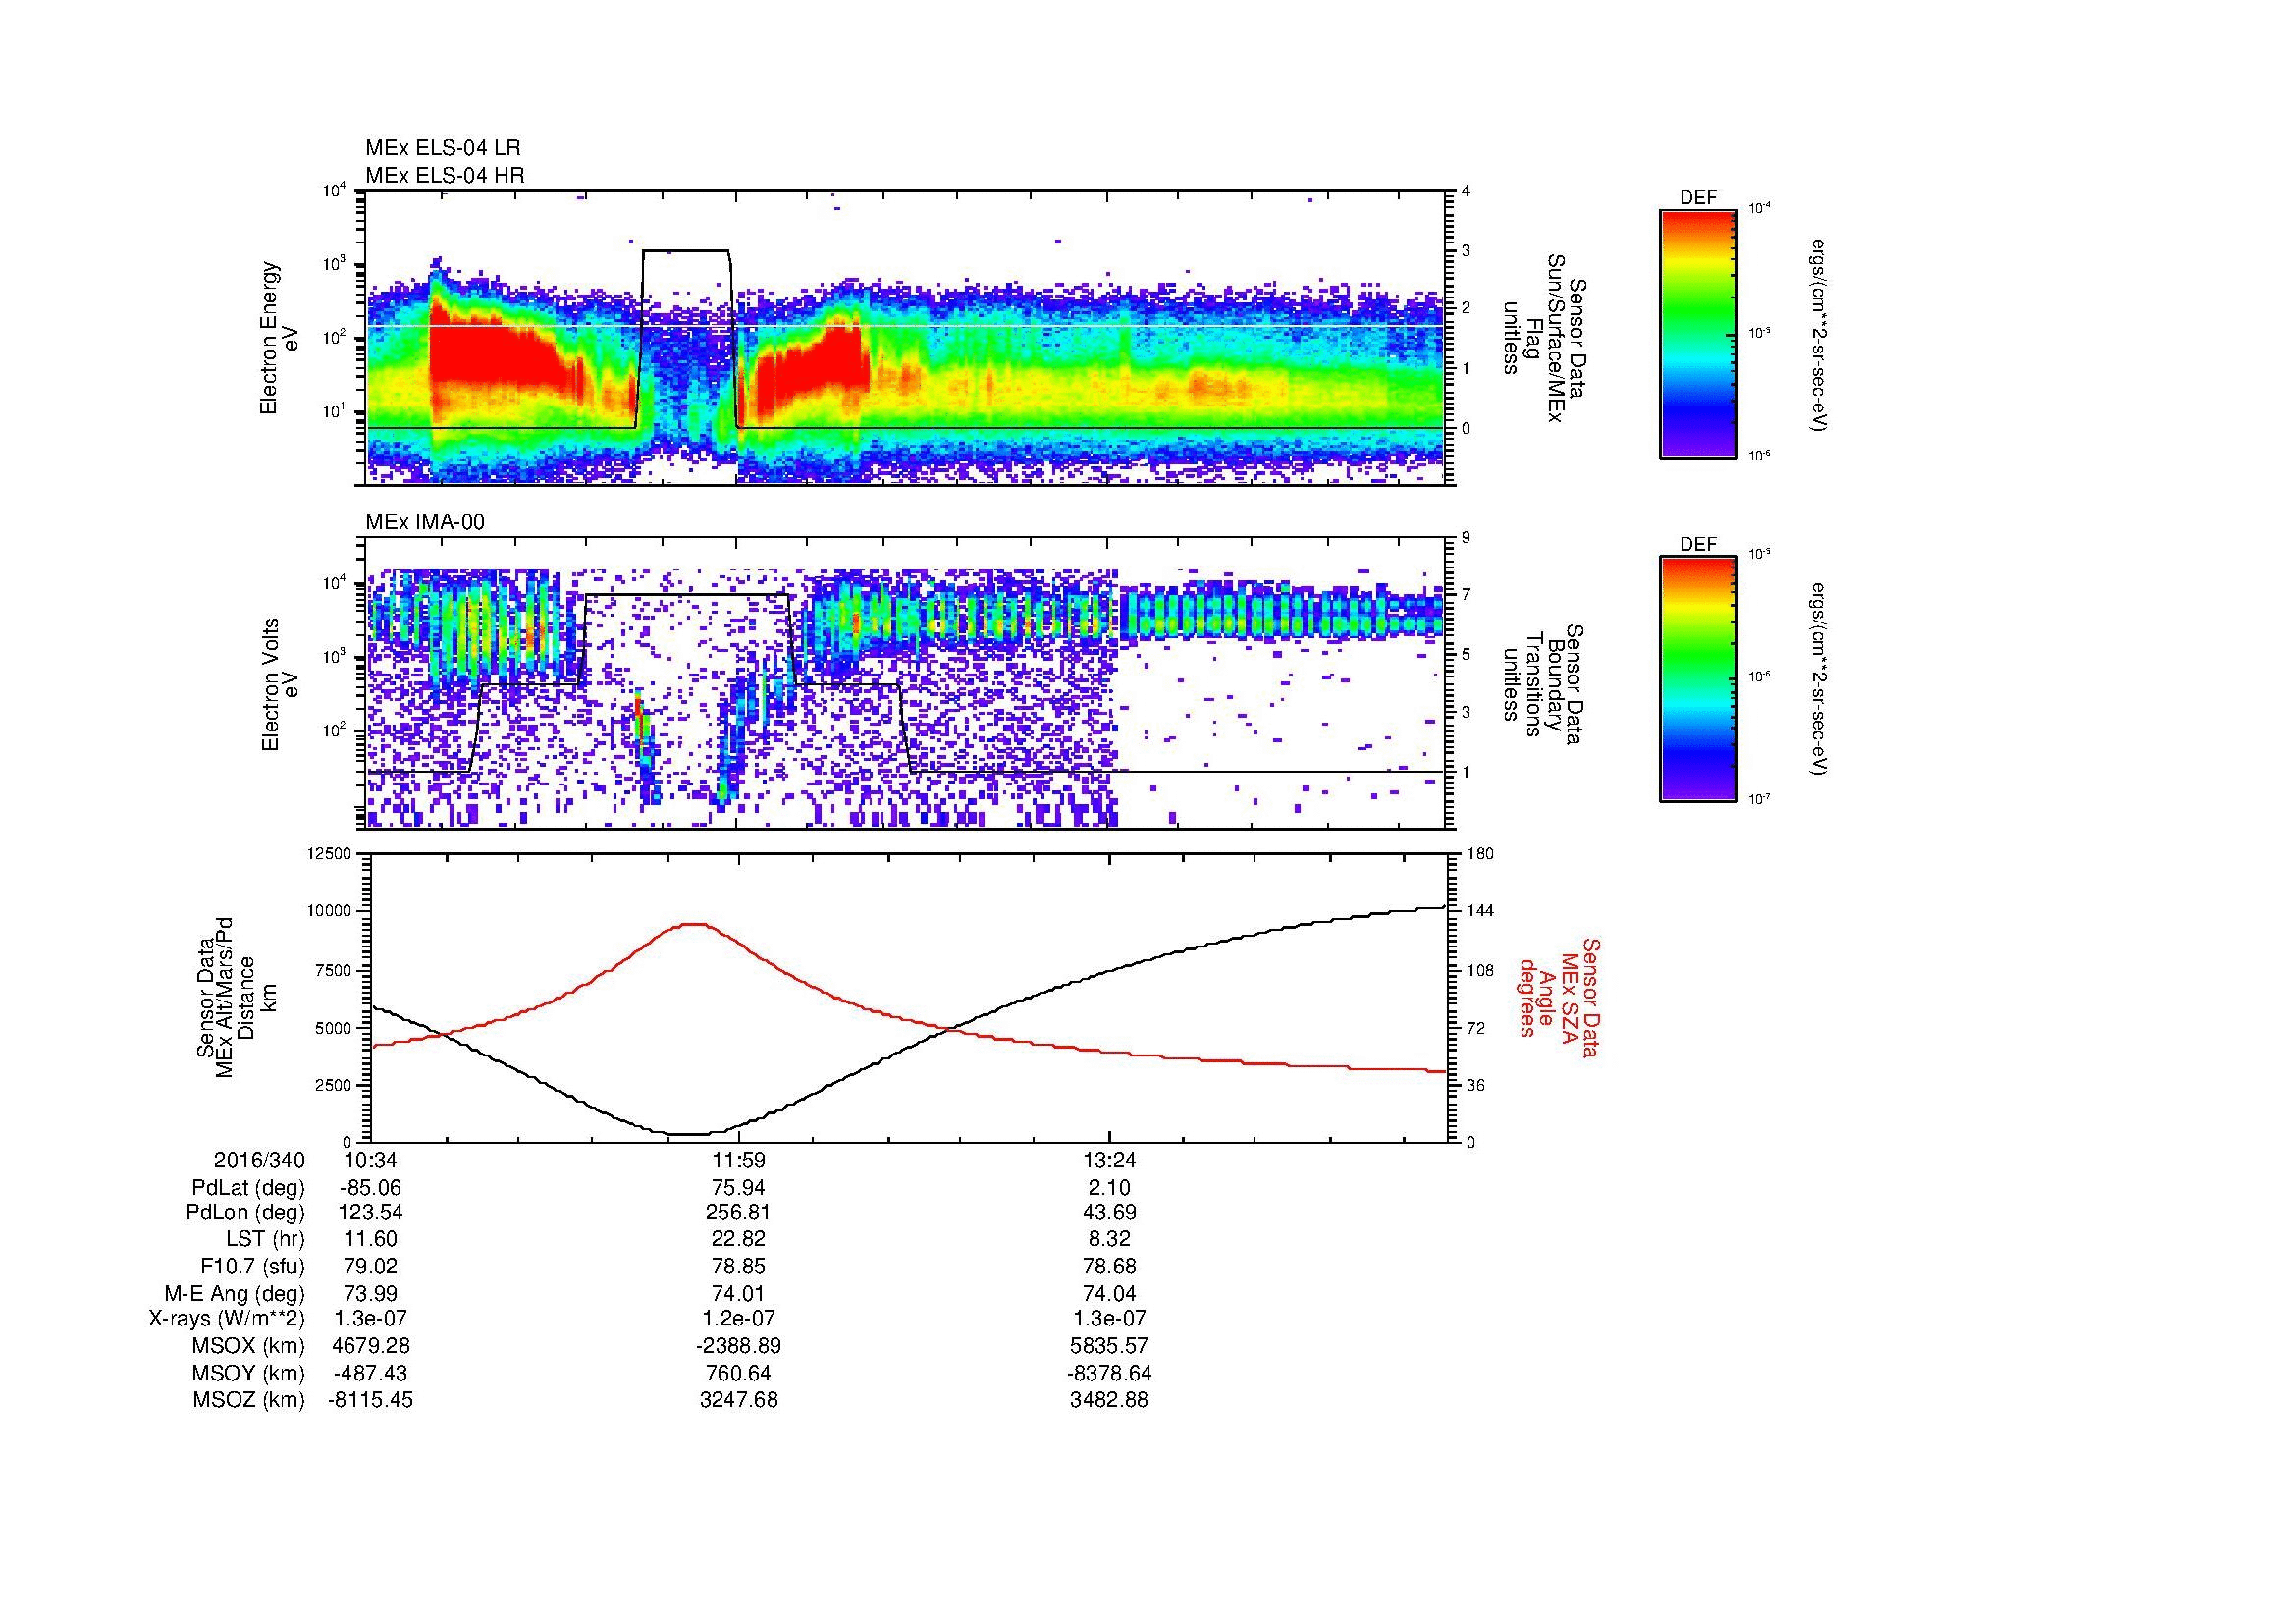Click the MSOY value -487.43

370,1373
